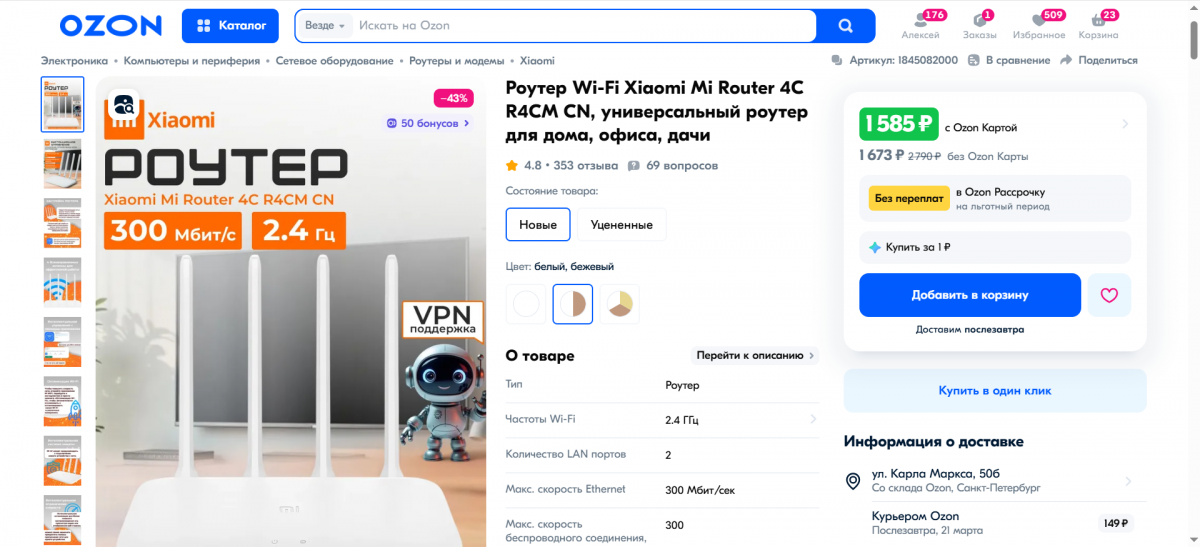
Task: Select the Новые condition option
Action: click(538, 224)
